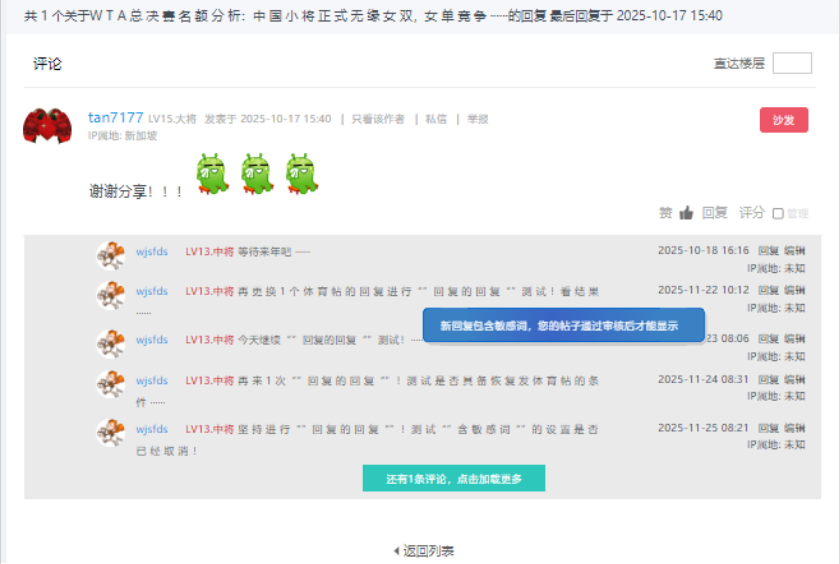Screen dimensions: 840x564
Task: Click the red 沙发 button
Action: click(784, 120)
